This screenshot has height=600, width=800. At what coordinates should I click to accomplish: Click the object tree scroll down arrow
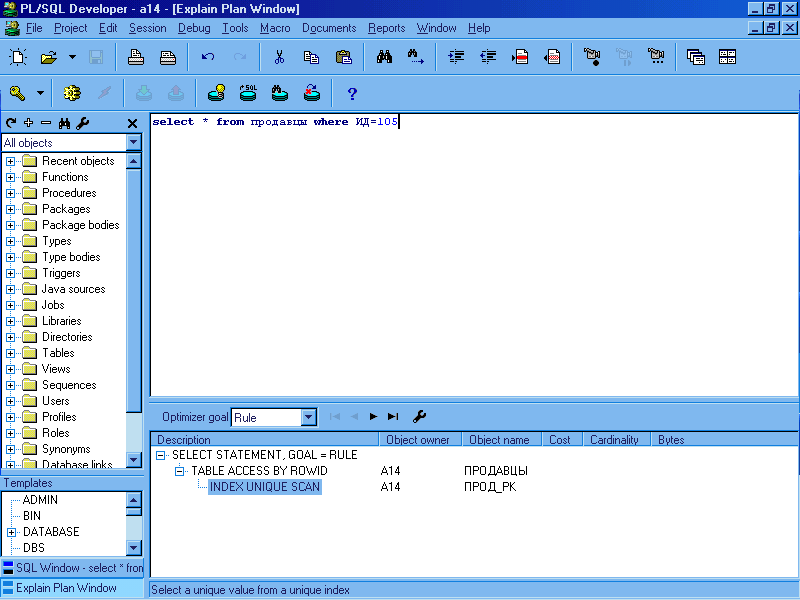134,460
